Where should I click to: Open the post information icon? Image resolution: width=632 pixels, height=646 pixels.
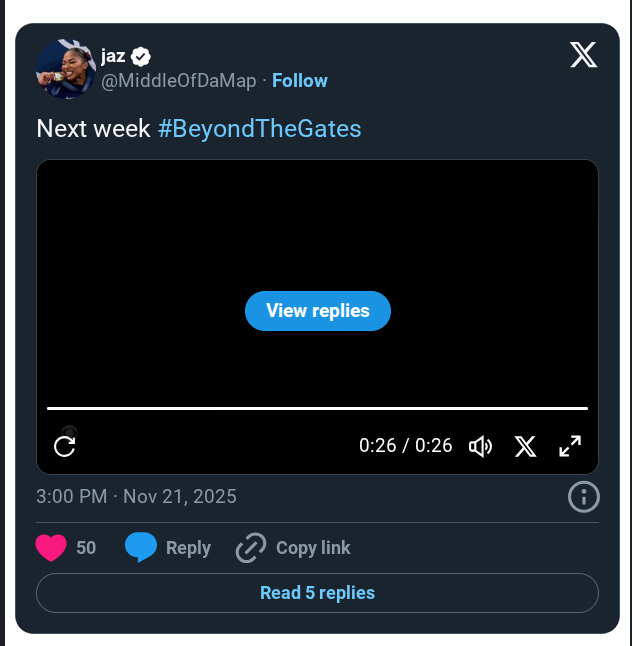click(x=583, y=497)
